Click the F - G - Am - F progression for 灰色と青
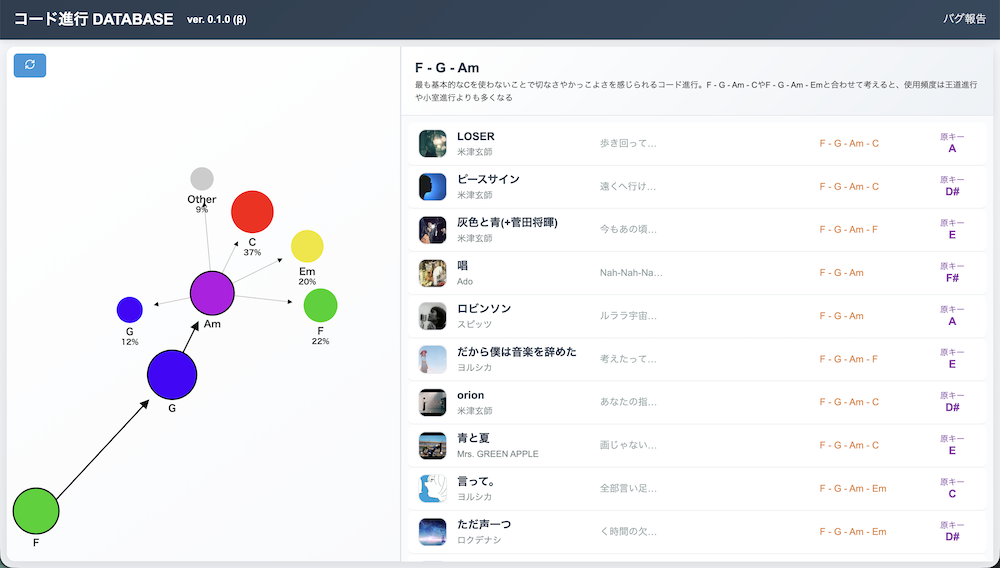 click(848, 229)
